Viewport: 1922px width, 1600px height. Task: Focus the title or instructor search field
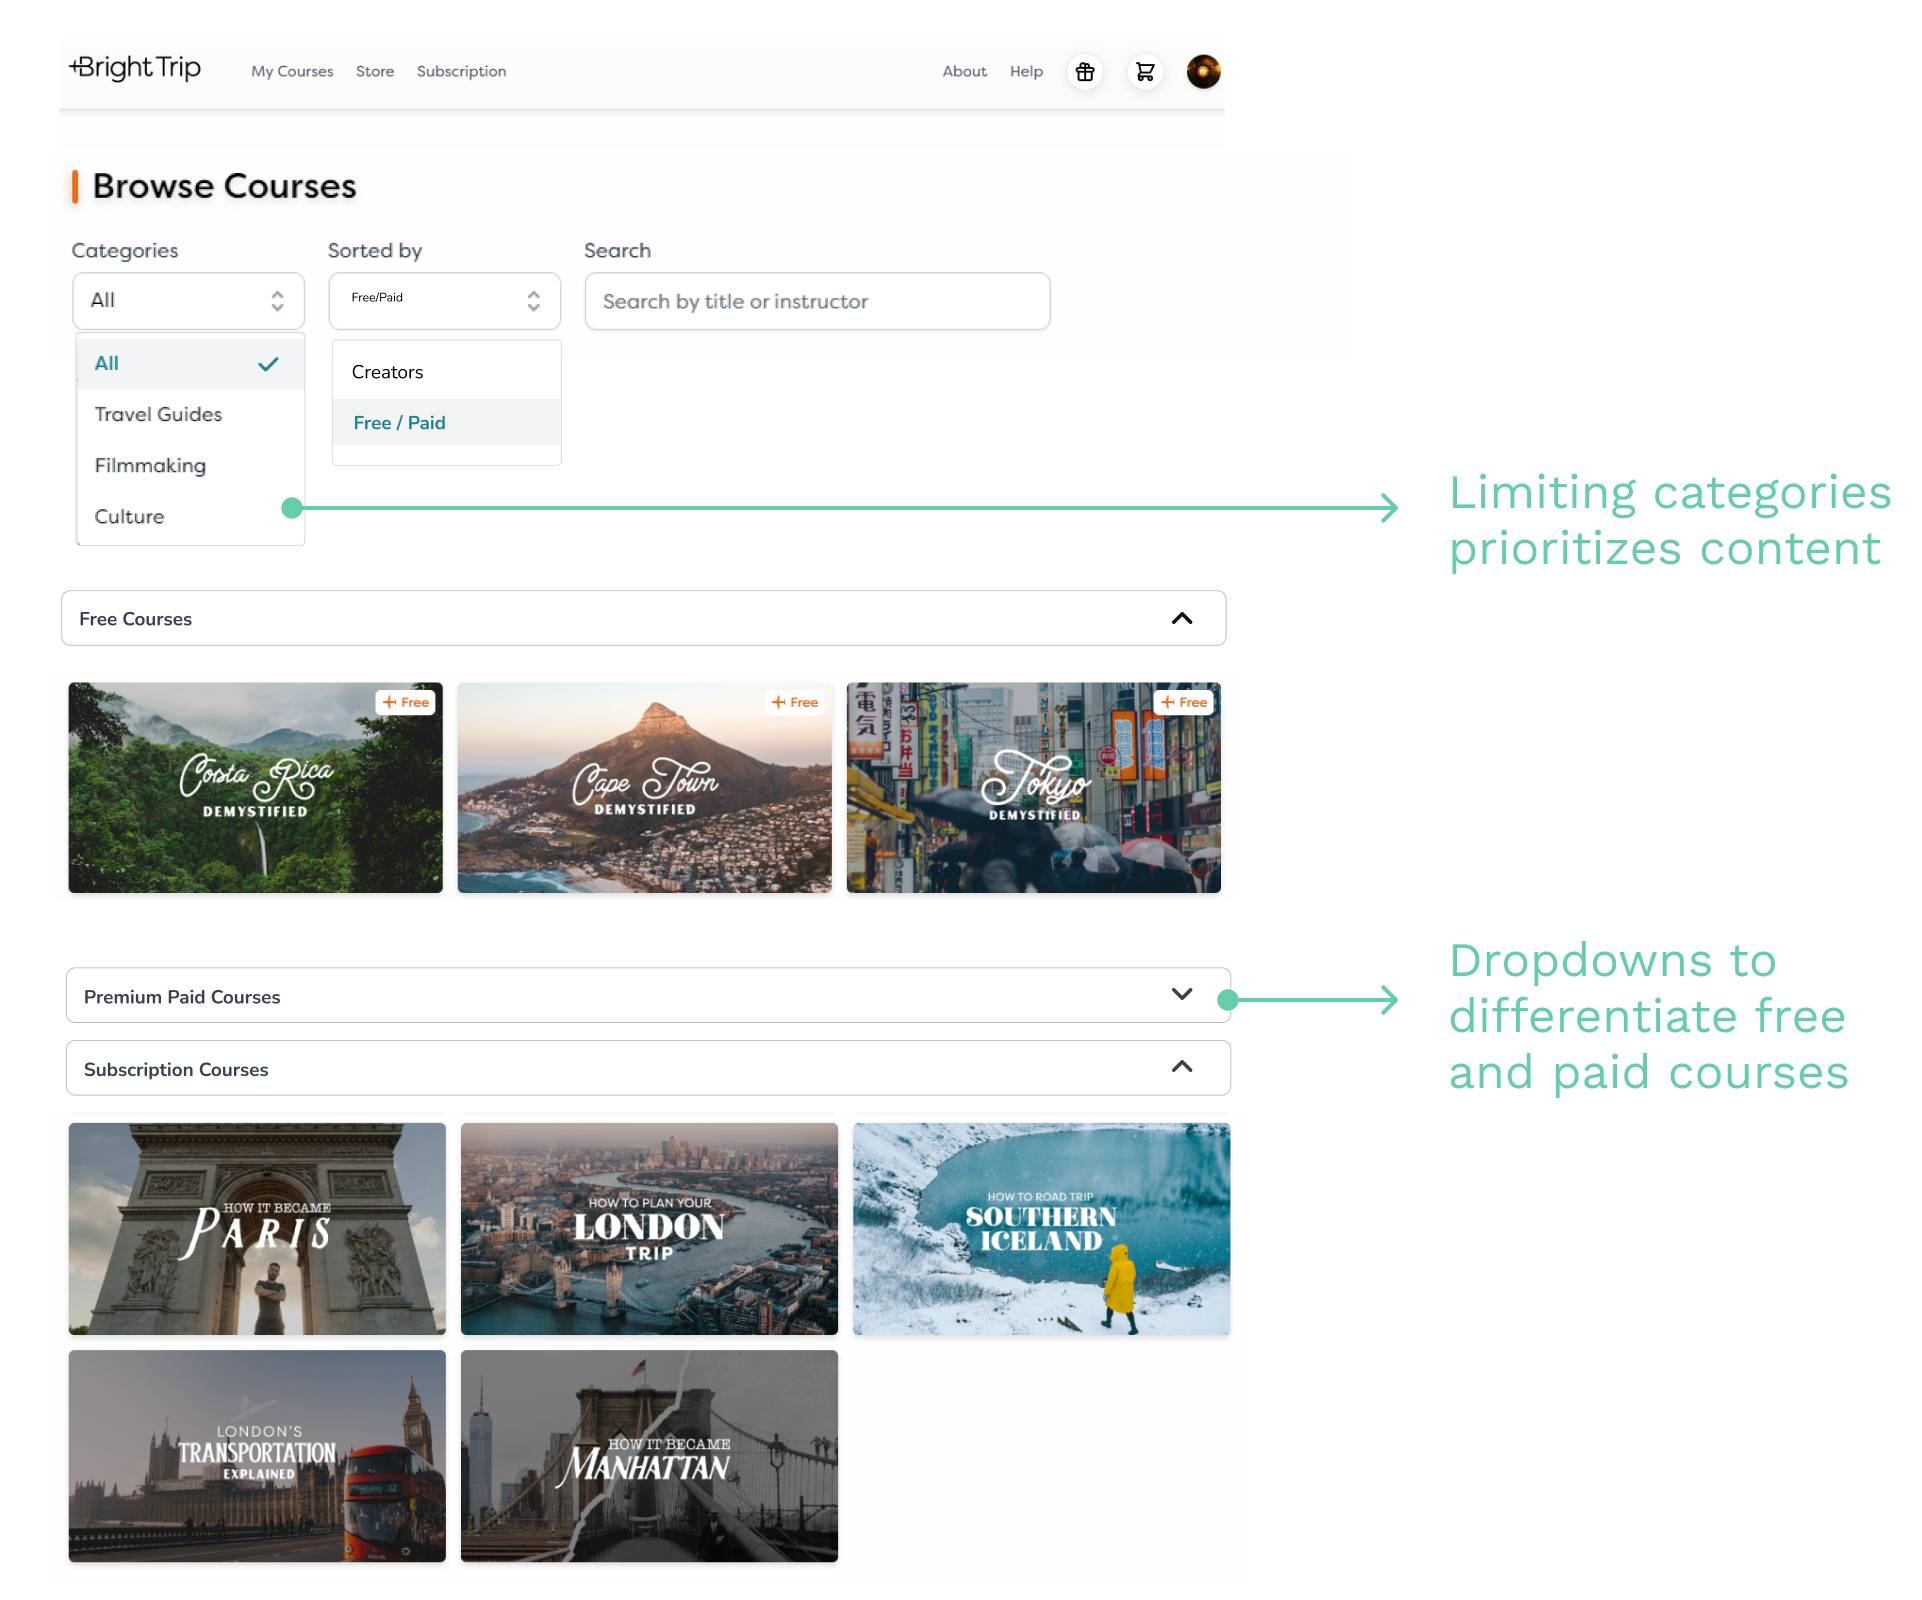pos(817,302)
